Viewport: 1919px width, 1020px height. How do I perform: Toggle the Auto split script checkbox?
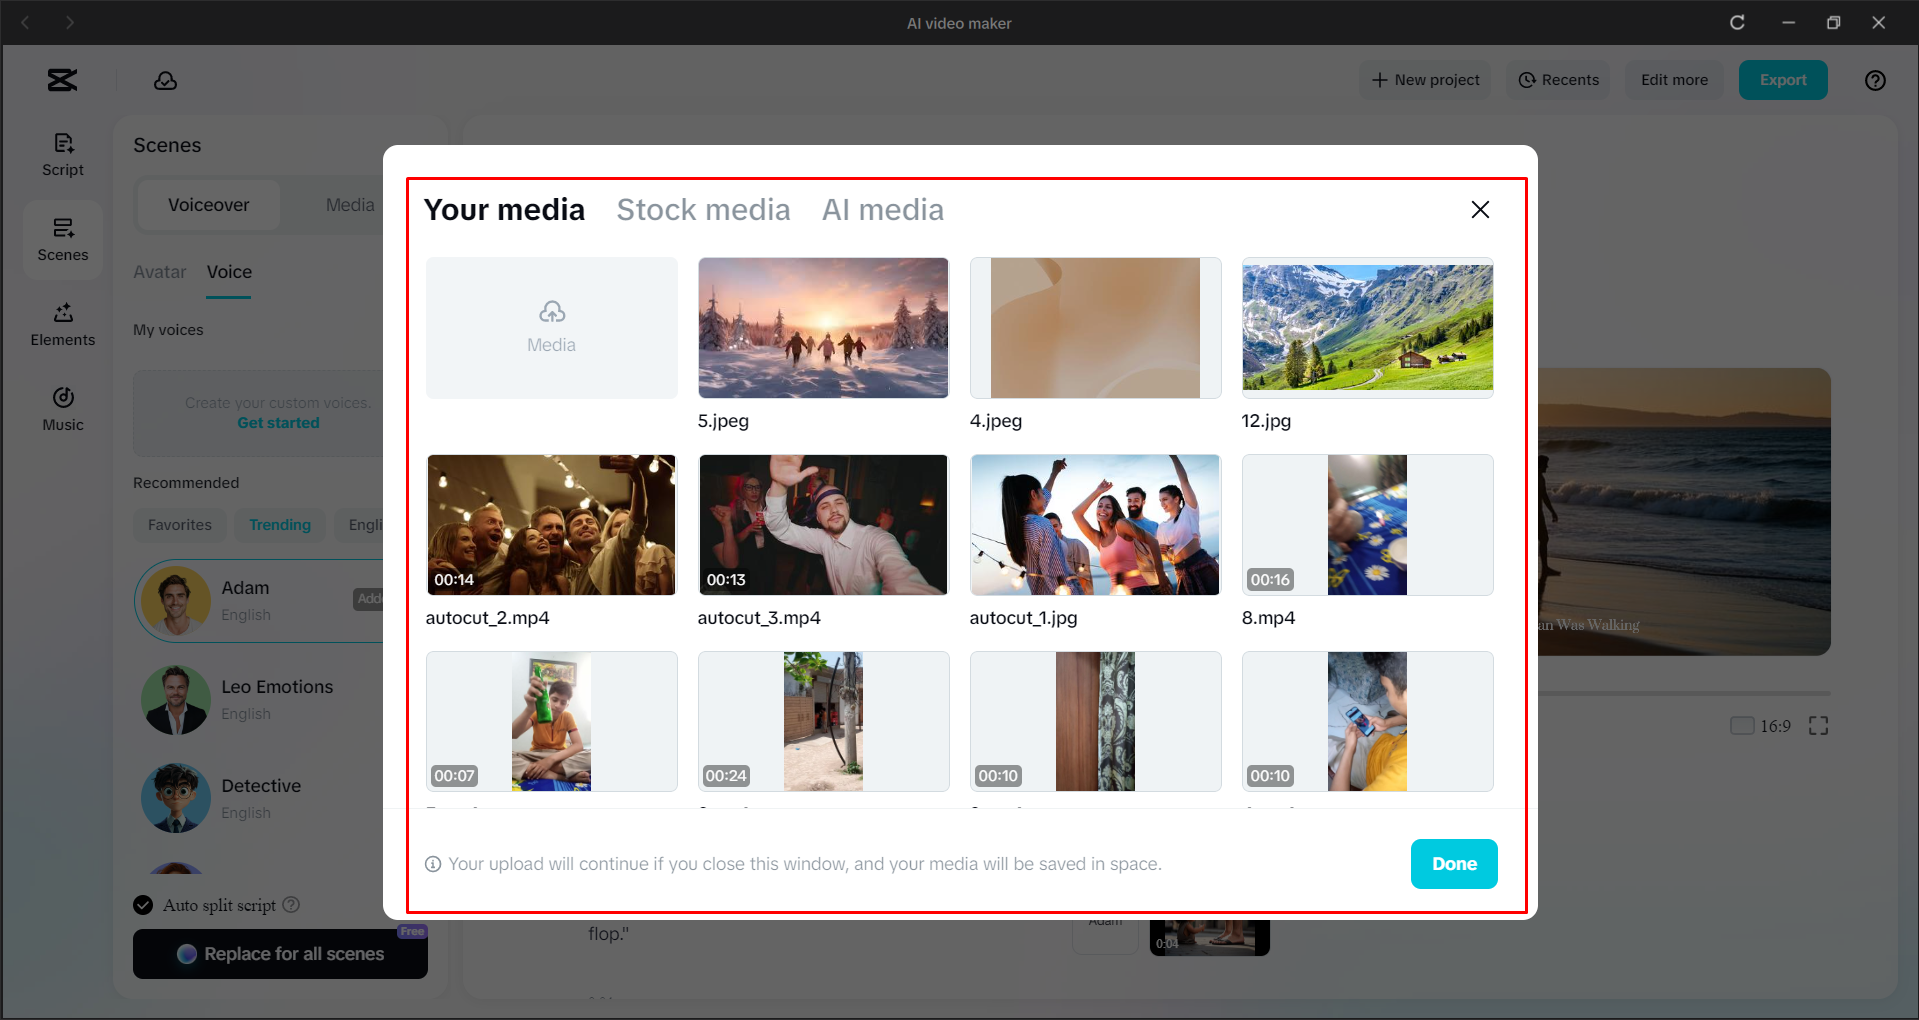143,905
